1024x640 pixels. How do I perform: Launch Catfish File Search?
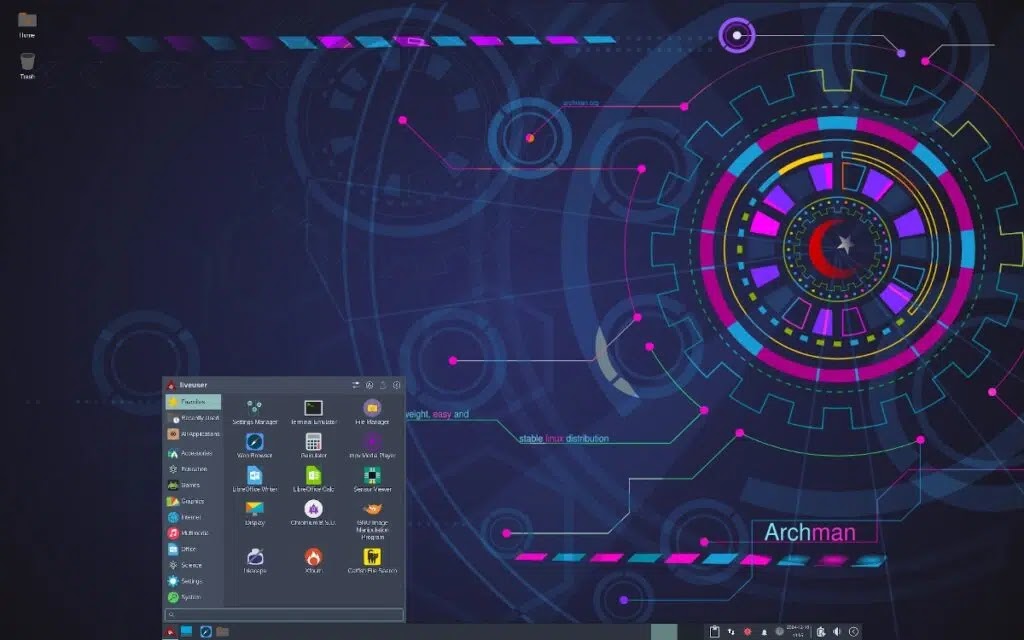click(372, 561)
